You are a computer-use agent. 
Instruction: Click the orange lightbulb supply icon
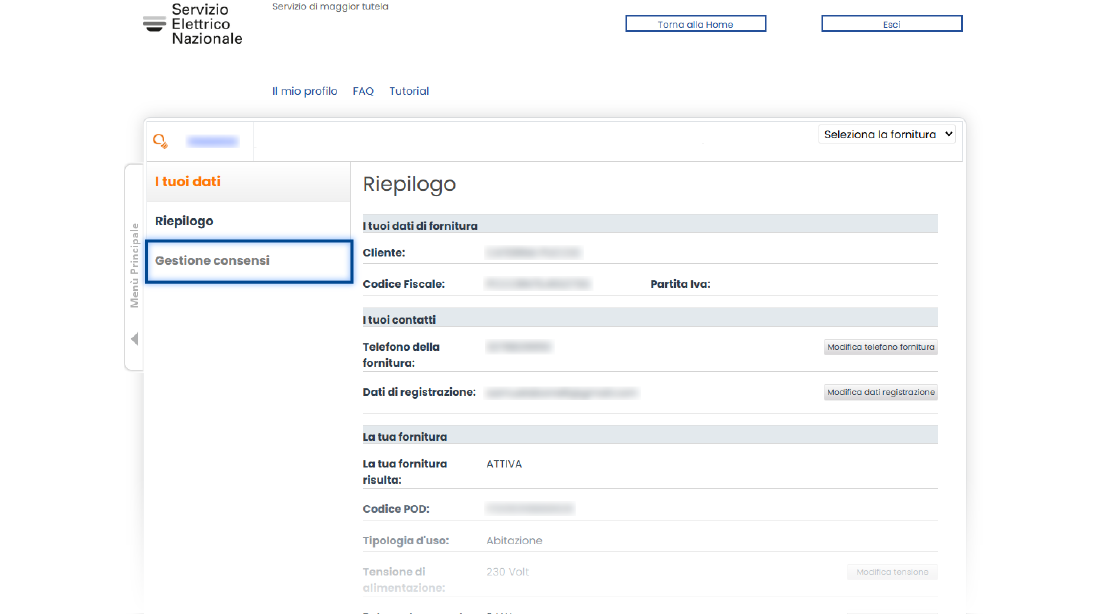pyautogui.click(x=160, y=142)
